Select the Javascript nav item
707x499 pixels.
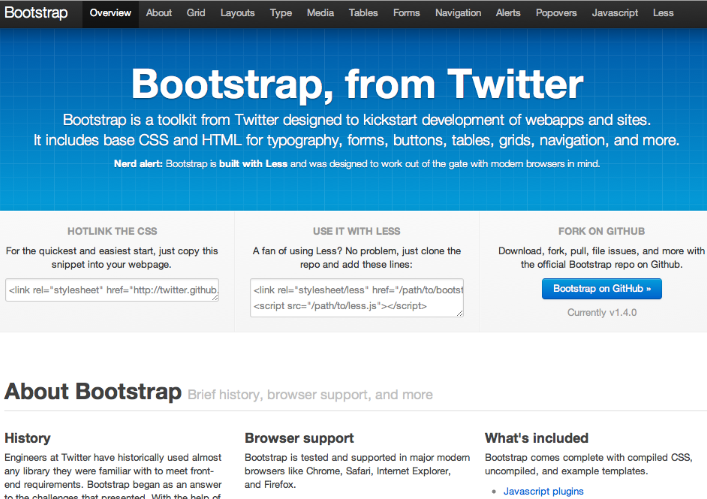[x=615, y=13]
